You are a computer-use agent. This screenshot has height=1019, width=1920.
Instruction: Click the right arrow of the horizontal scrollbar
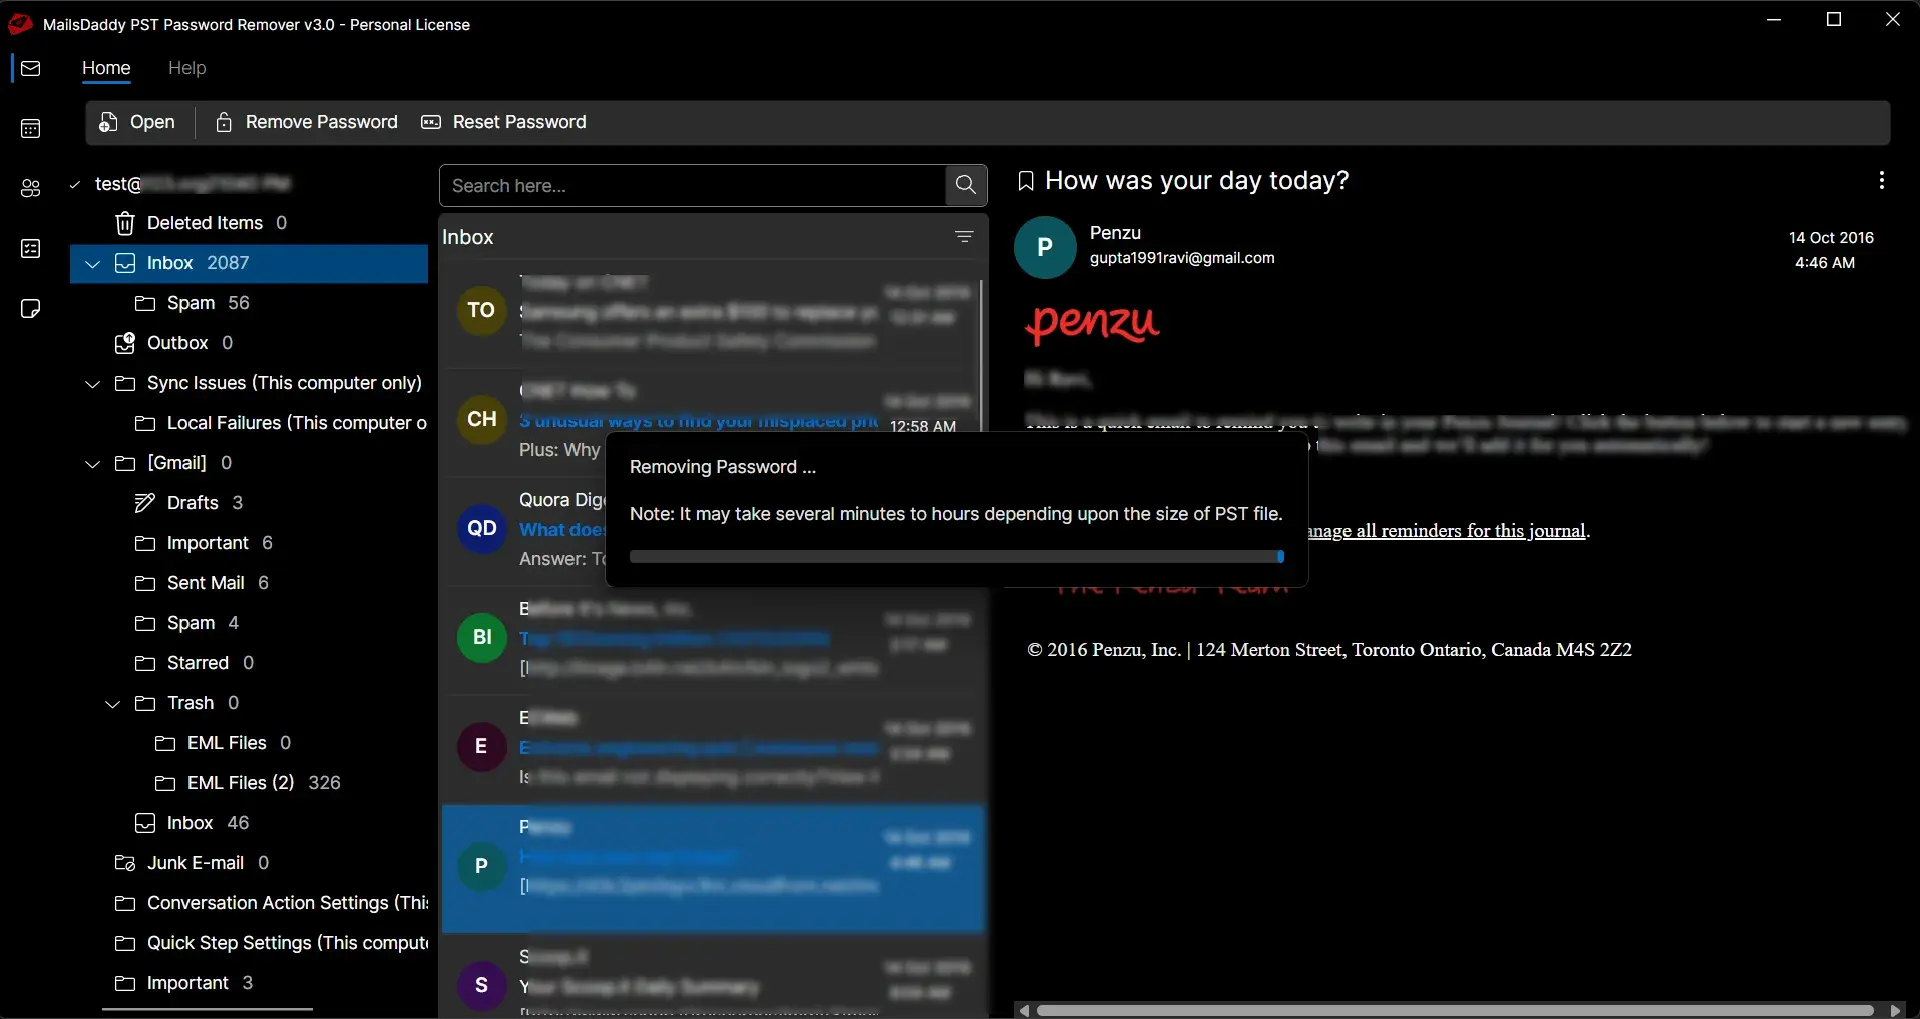1894,1010
